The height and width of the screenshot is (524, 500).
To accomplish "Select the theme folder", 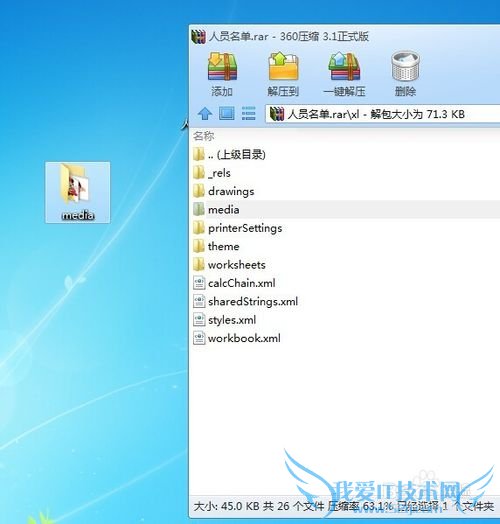I will pos(346,246).
